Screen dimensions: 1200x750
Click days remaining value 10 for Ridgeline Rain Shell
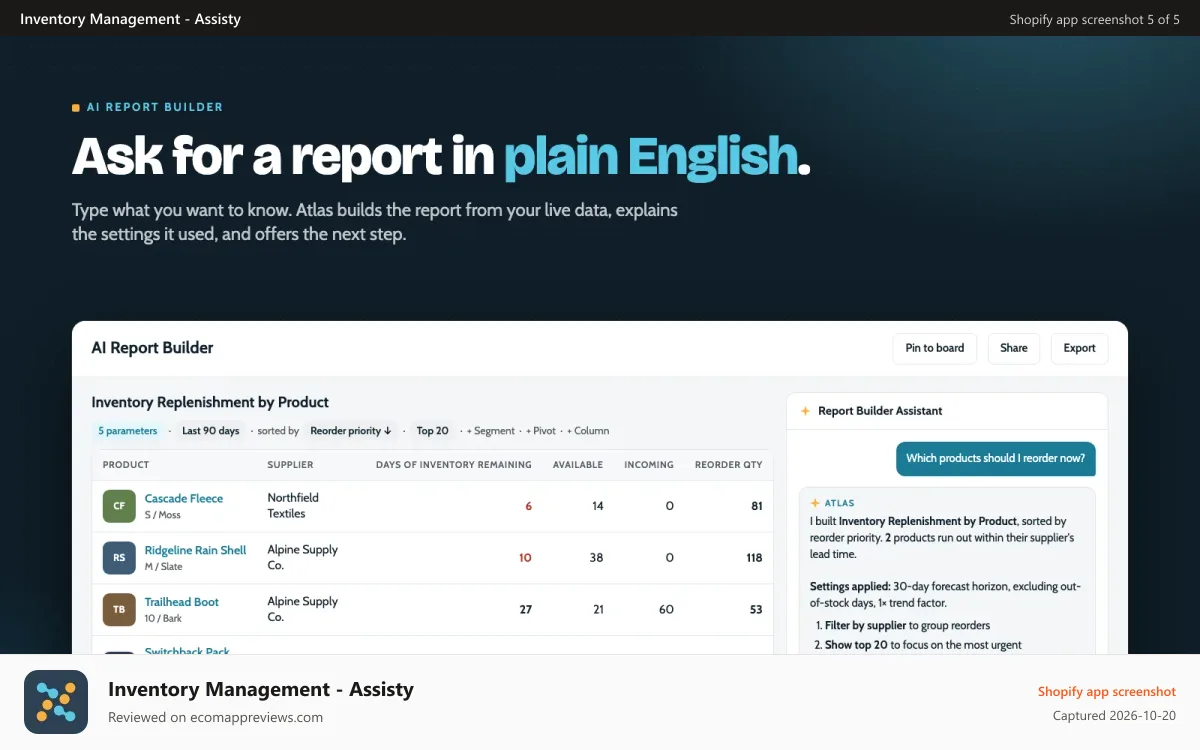(525, 558)
